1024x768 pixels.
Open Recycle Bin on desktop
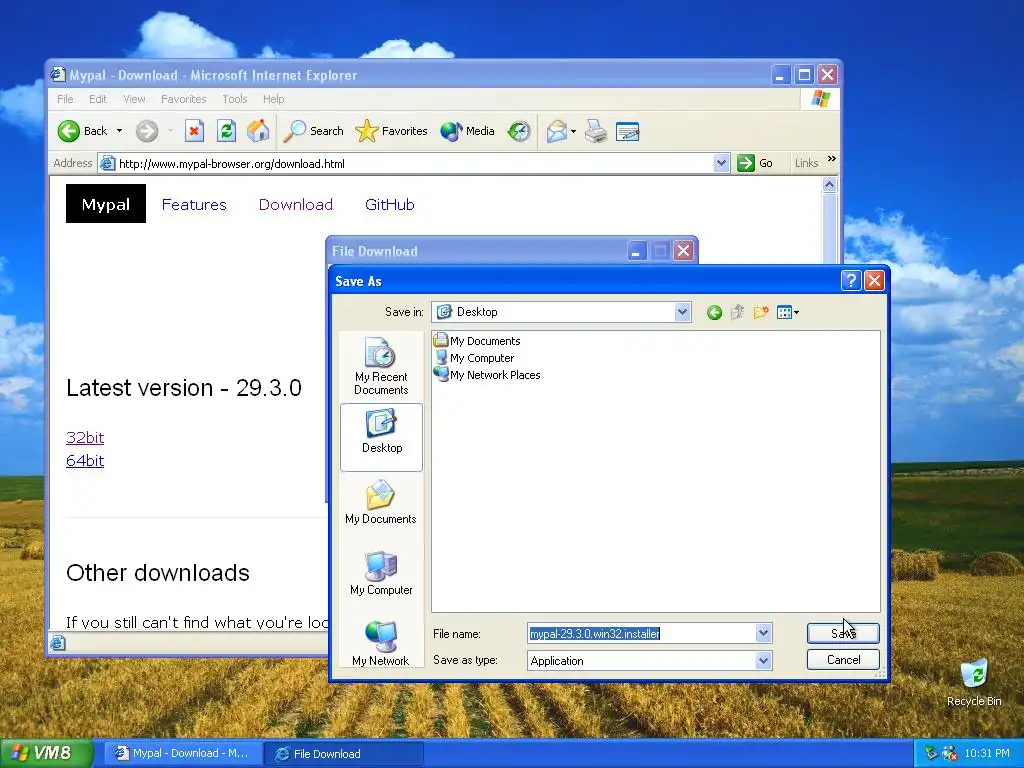[974, 682]
